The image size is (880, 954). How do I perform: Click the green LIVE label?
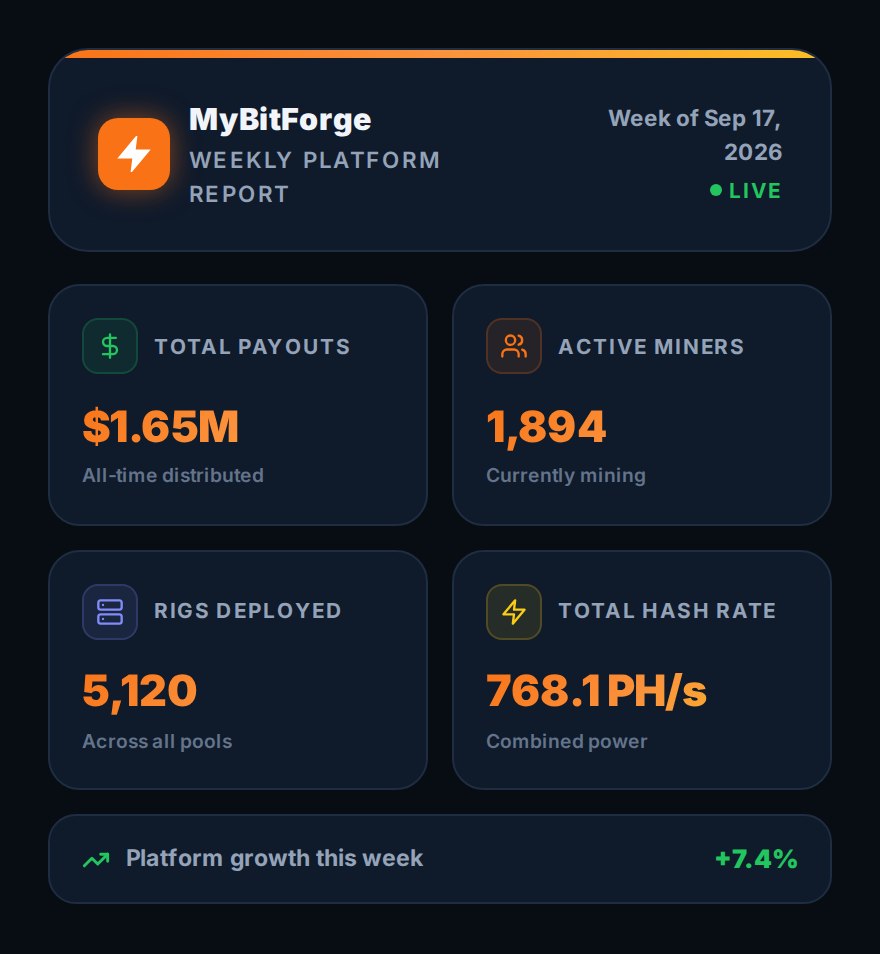(755, 190)
